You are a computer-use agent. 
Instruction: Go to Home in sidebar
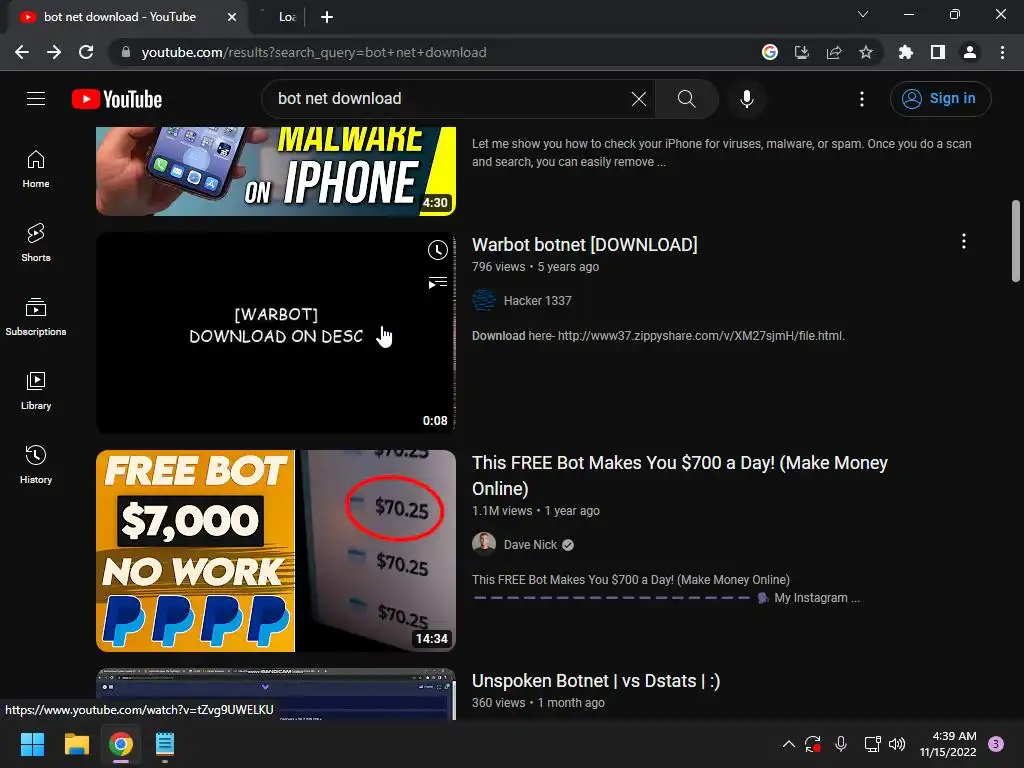click(36, 169)
